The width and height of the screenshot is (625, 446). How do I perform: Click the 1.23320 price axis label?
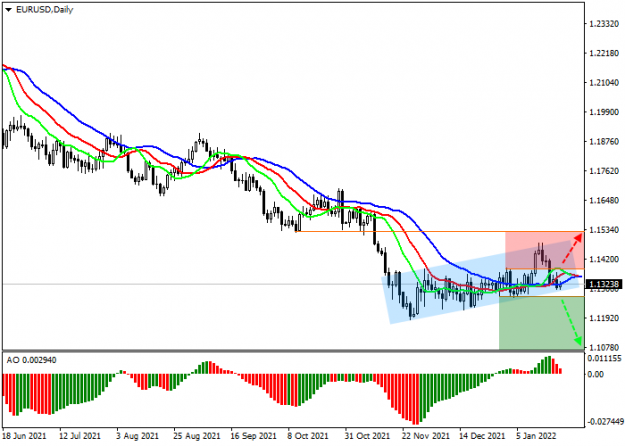coord(605,24)
